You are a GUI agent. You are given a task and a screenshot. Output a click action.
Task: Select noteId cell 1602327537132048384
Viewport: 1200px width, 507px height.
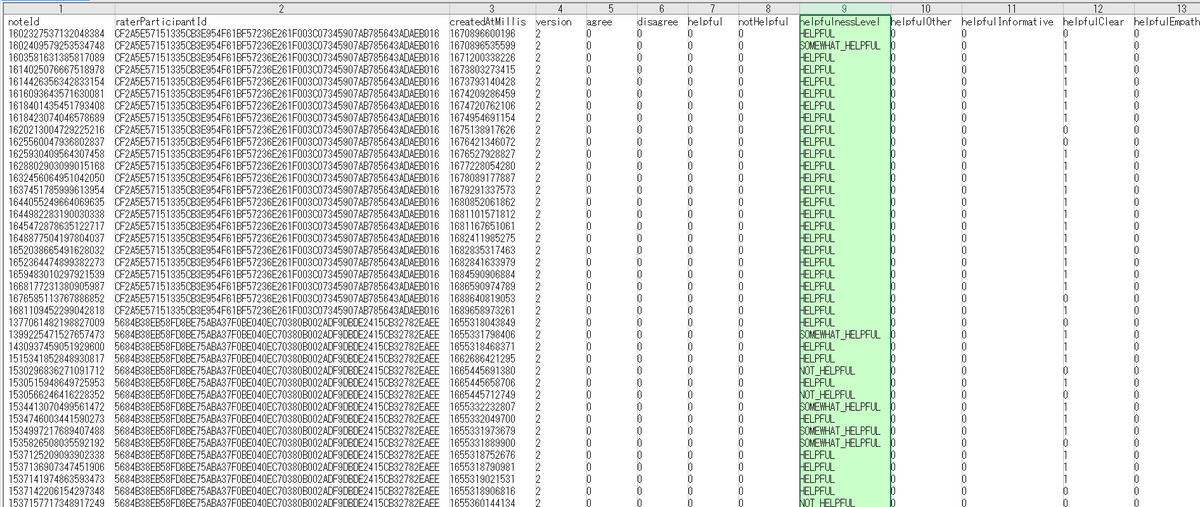click(x=57, y=33)
